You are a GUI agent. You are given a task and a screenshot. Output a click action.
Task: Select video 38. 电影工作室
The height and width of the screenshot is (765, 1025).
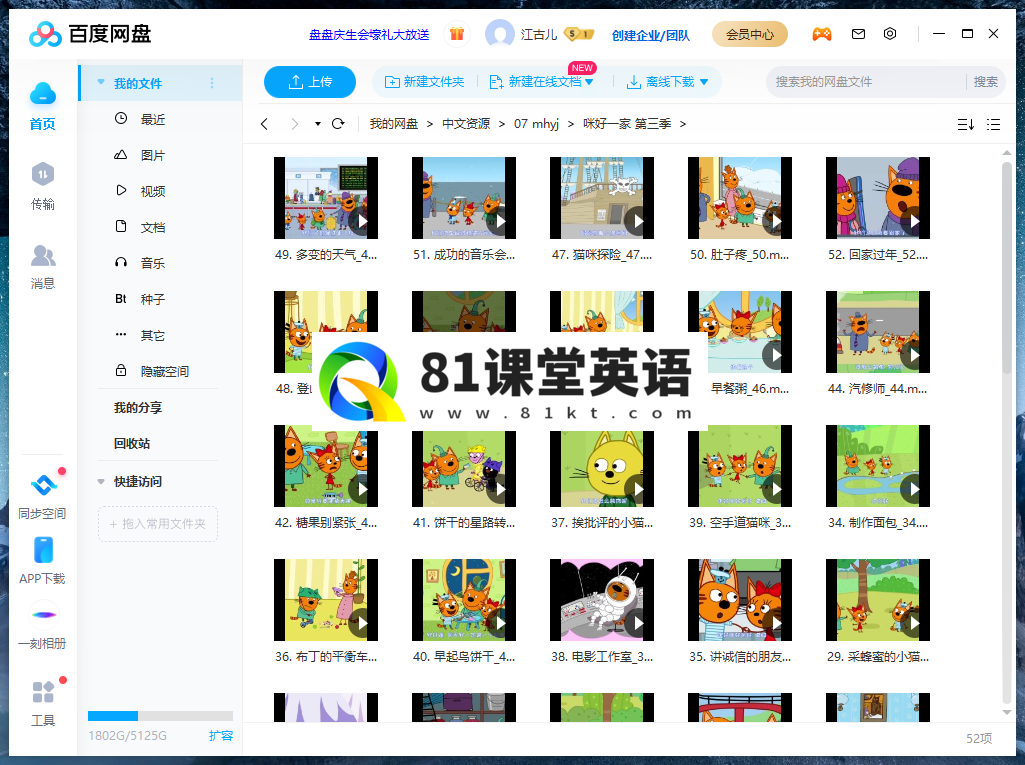tap(602, 611)
